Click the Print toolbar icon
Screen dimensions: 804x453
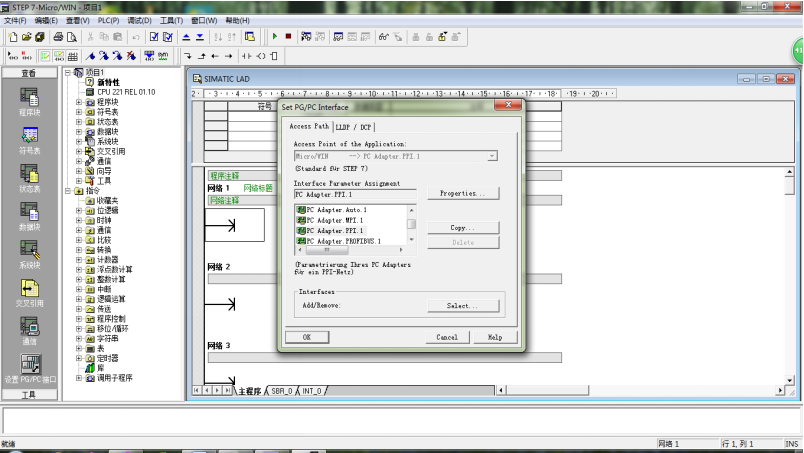tap(58, 37)
